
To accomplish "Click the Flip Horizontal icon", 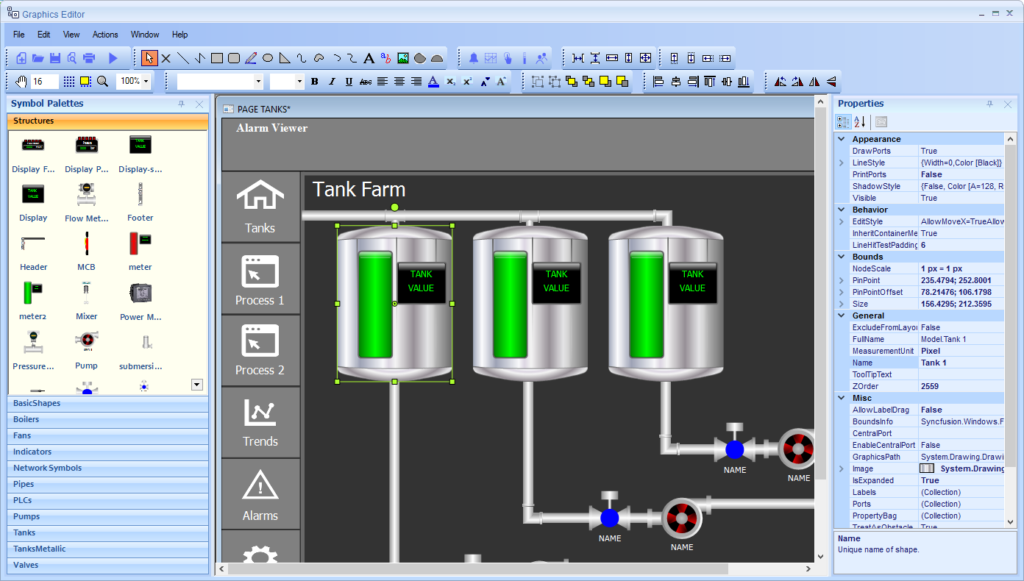I will point(813,80).
